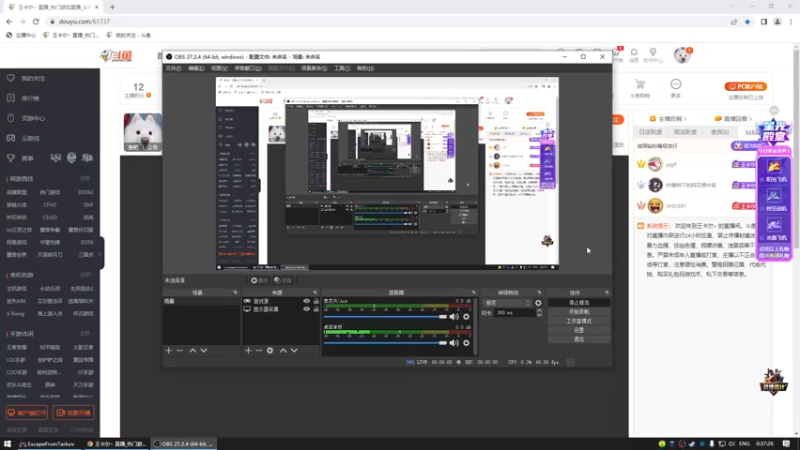Image resolution: width=800 pixels, height=450 pixels.
Task: Open source properties gear in Sources toolbar
Action: (x=270, y=351)
